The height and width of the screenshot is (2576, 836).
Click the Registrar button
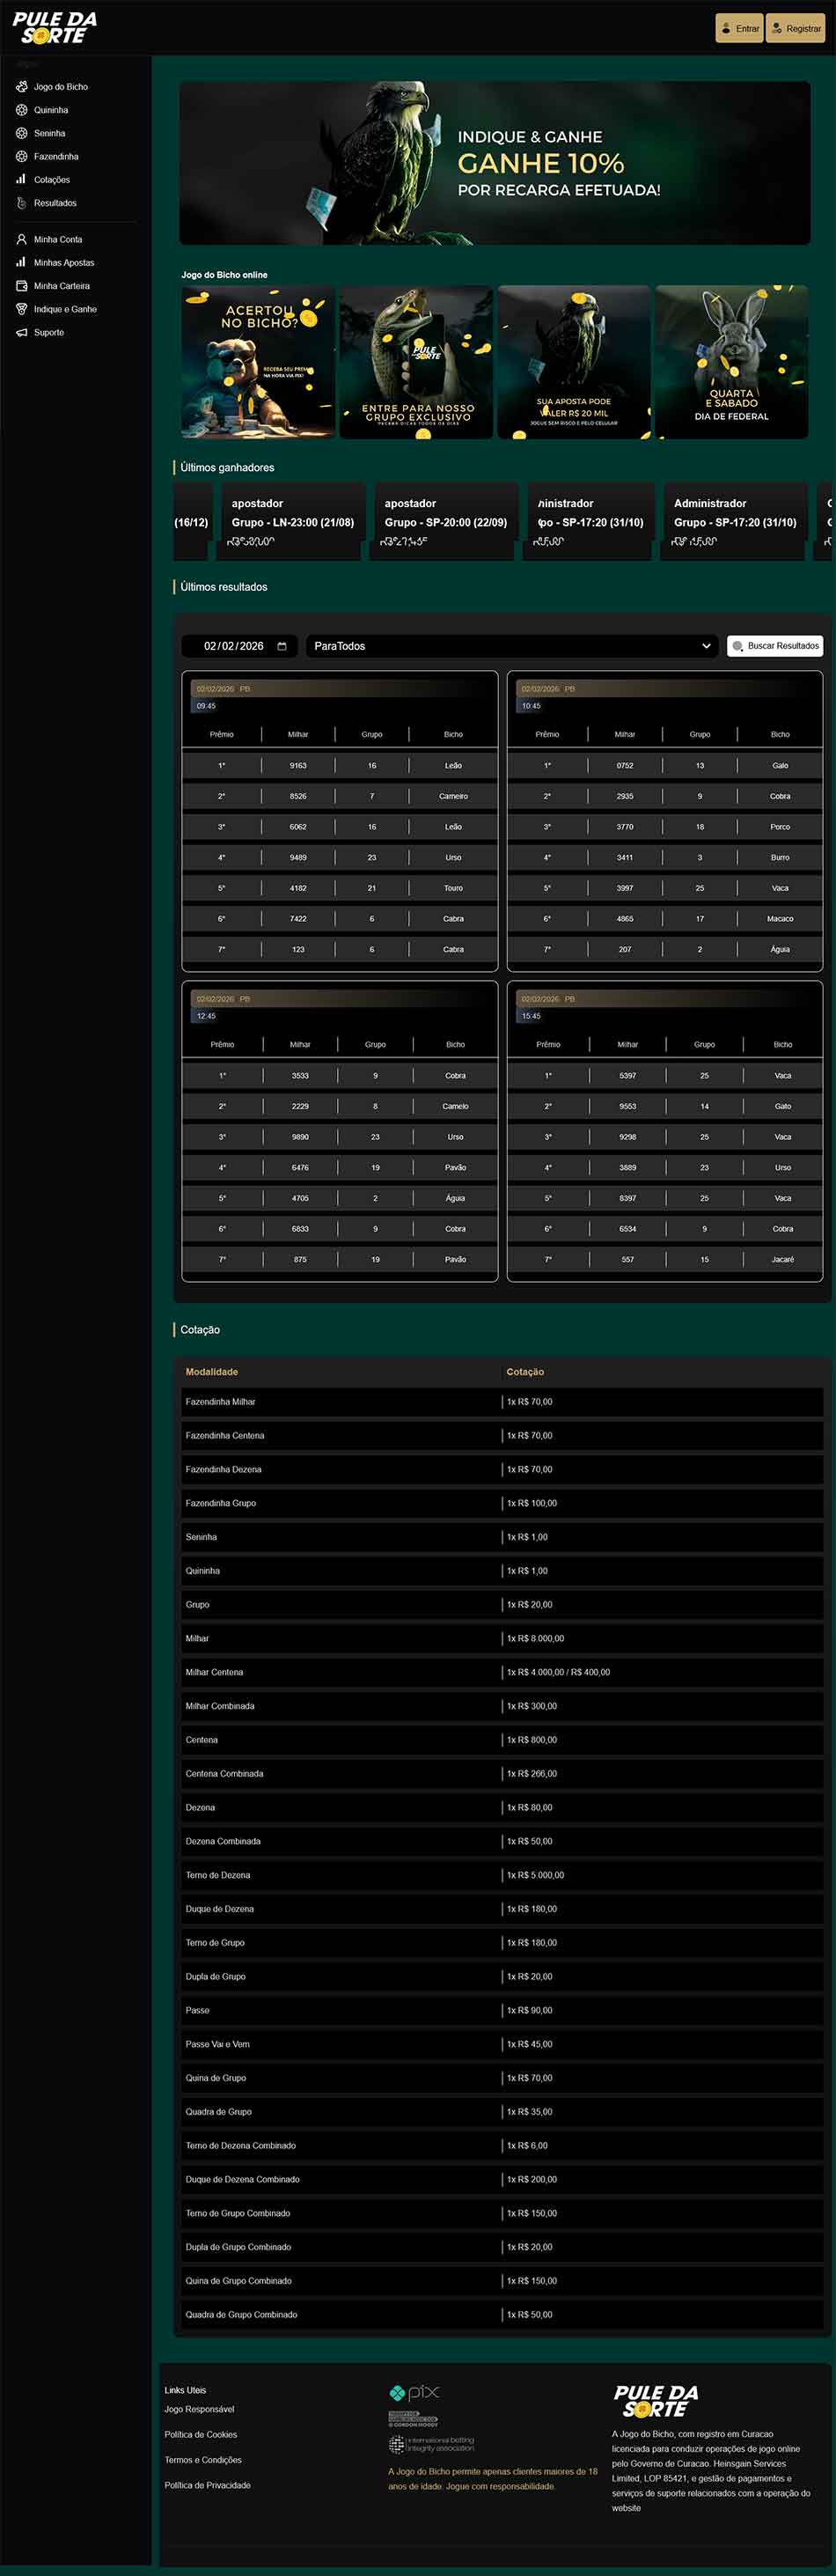(x=795, y=28)
